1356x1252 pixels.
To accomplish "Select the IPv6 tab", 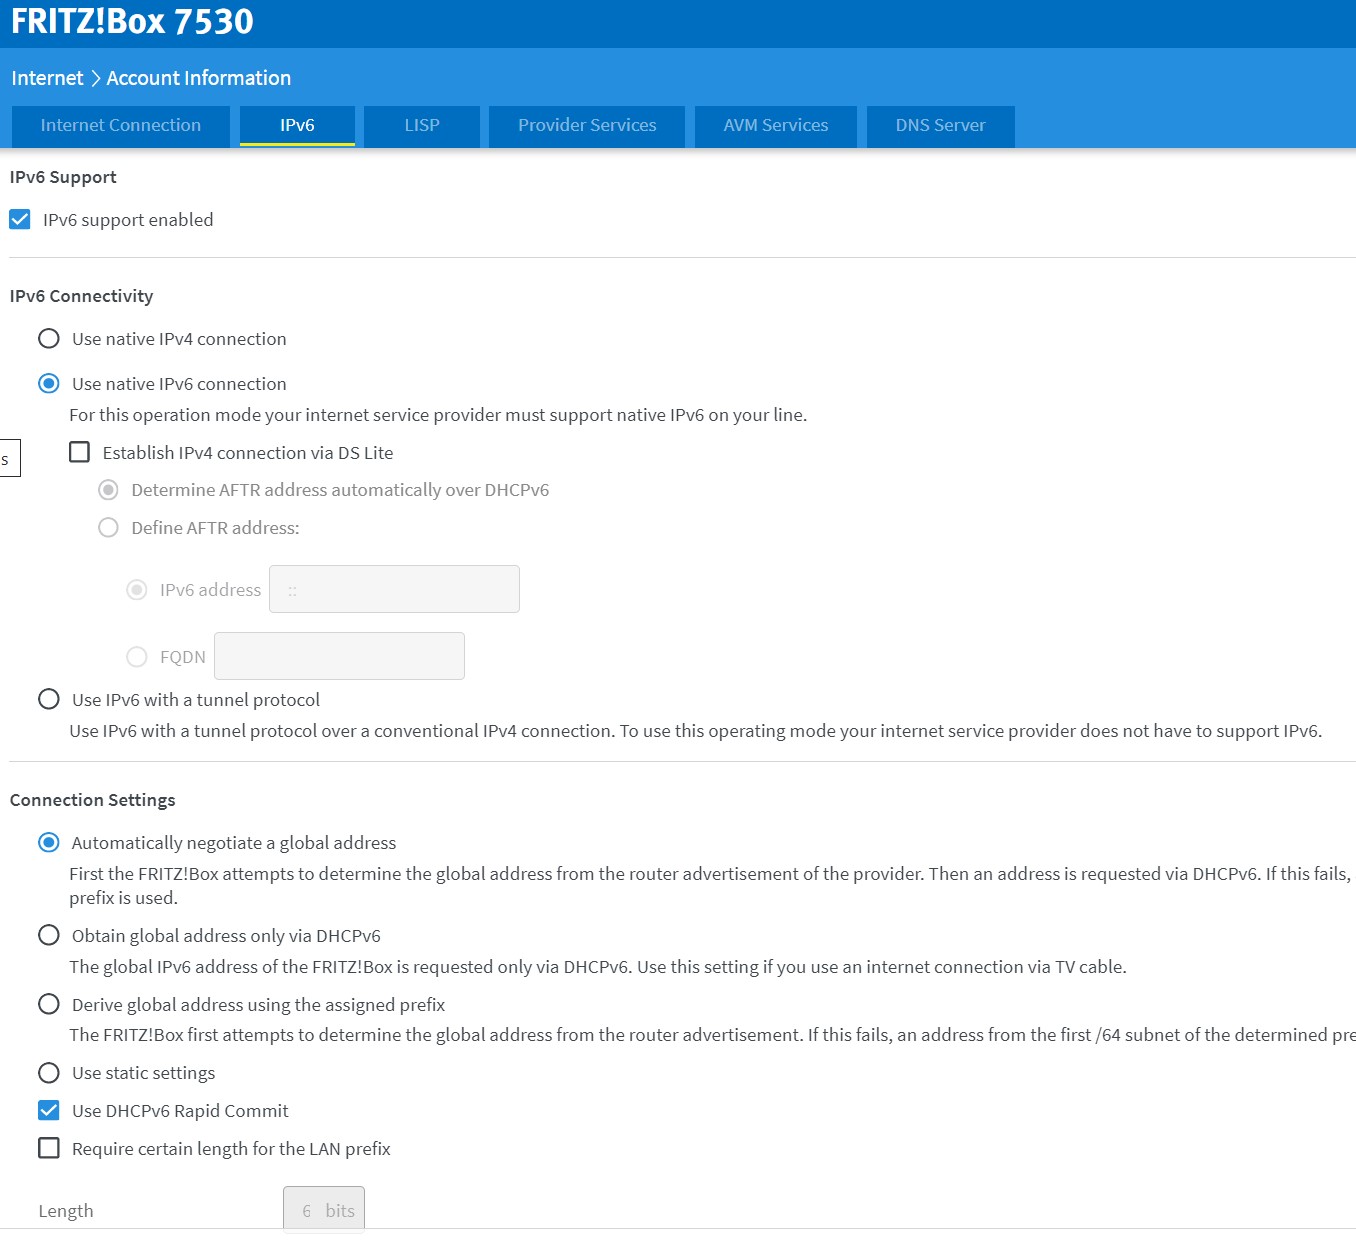I will point(297,126).
